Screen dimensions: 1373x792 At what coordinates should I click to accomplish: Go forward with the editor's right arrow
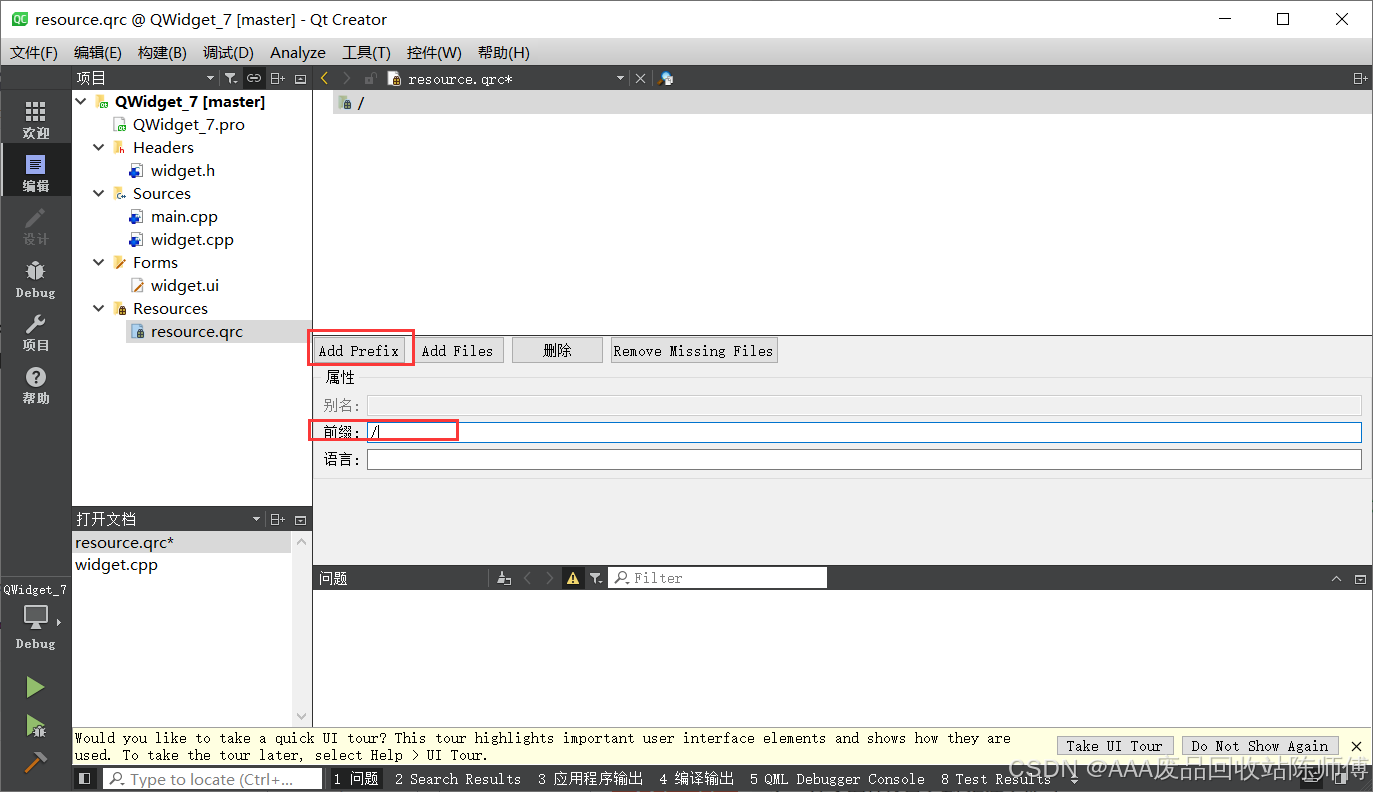[347, 78]
